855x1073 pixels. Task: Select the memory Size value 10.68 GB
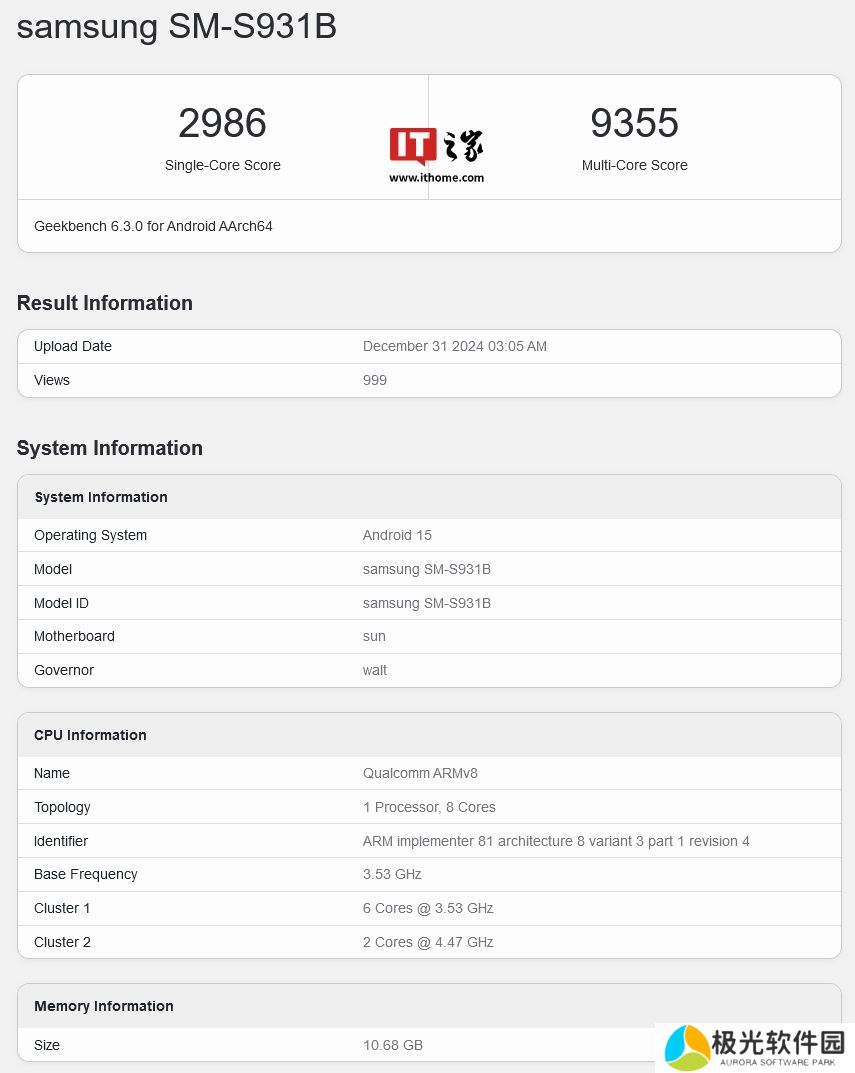[x=392, y=1045]
